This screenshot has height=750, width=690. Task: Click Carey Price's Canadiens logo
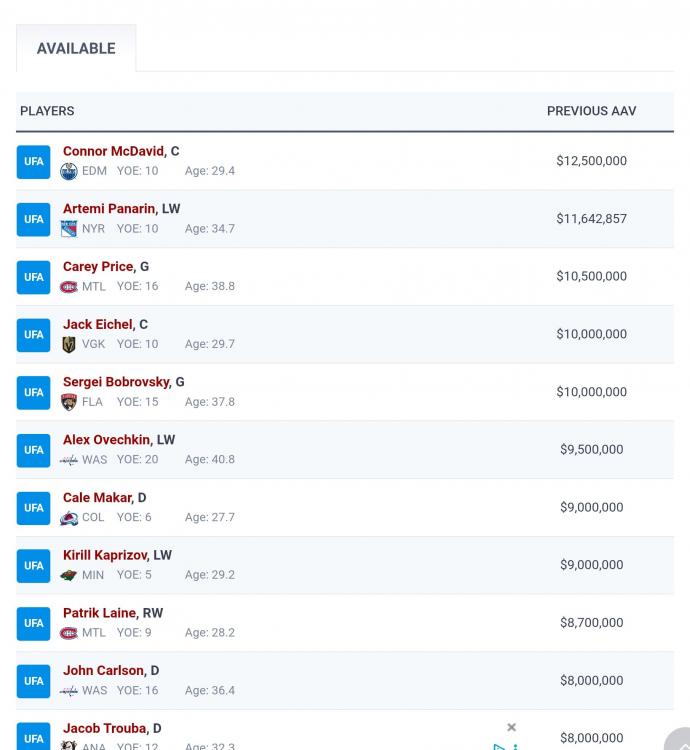pos(69,287)
